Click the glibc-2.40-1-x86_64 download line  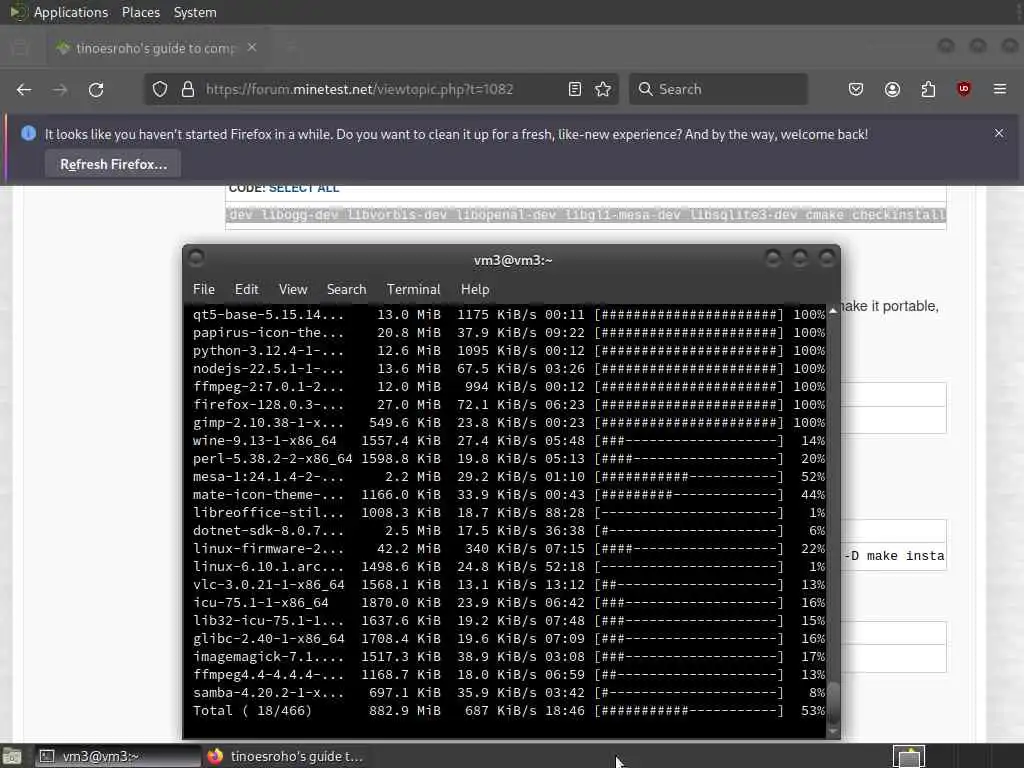[509, 639]
